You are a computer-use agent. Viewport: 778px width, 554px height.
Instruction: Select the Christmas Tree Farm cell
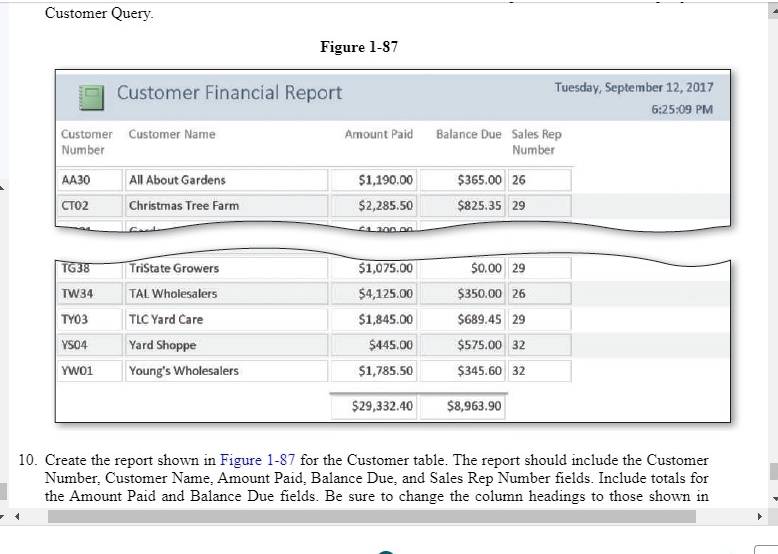(x=226, y=206)
